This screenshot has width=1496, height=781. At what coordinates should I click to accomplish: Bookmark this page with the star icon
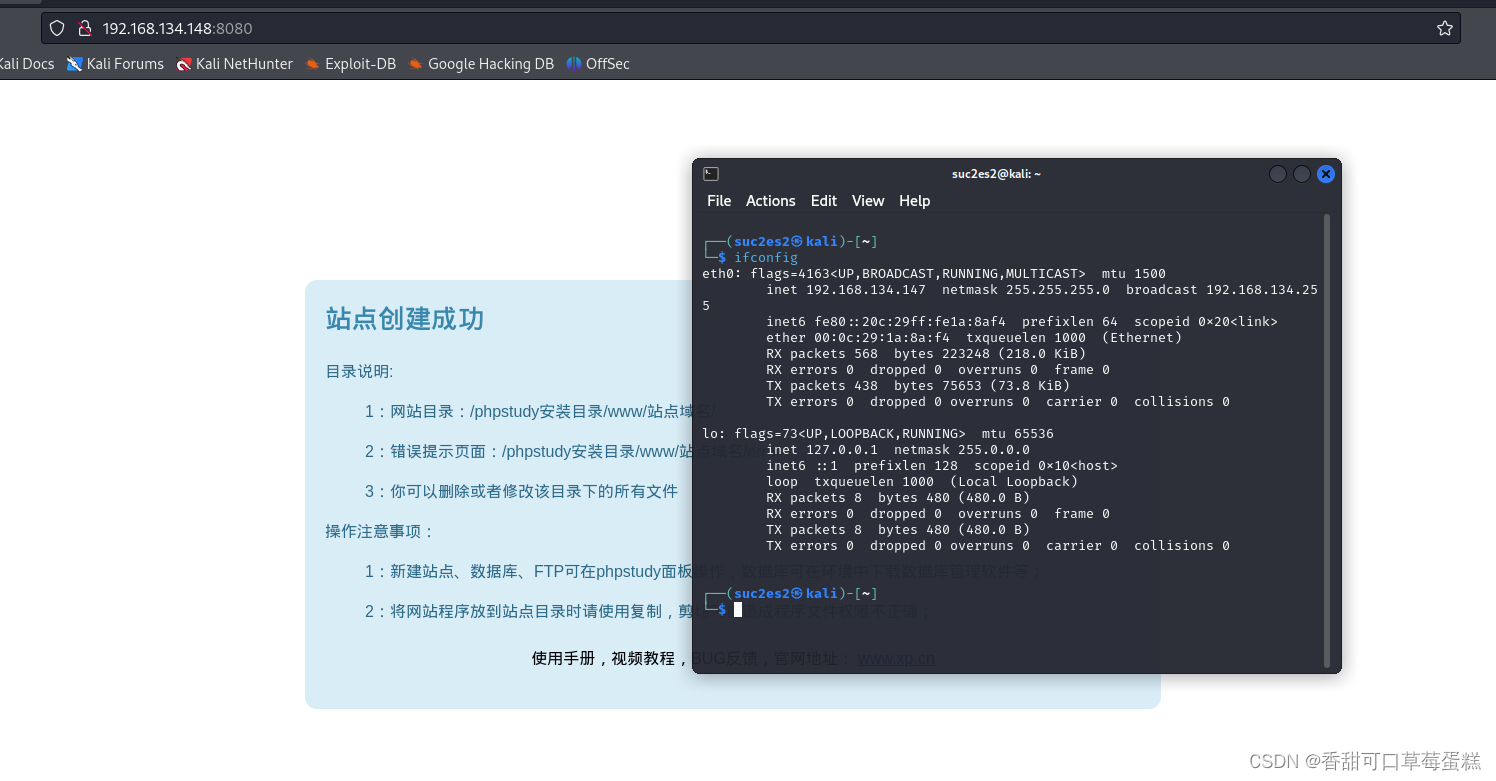click(1444, 28)
